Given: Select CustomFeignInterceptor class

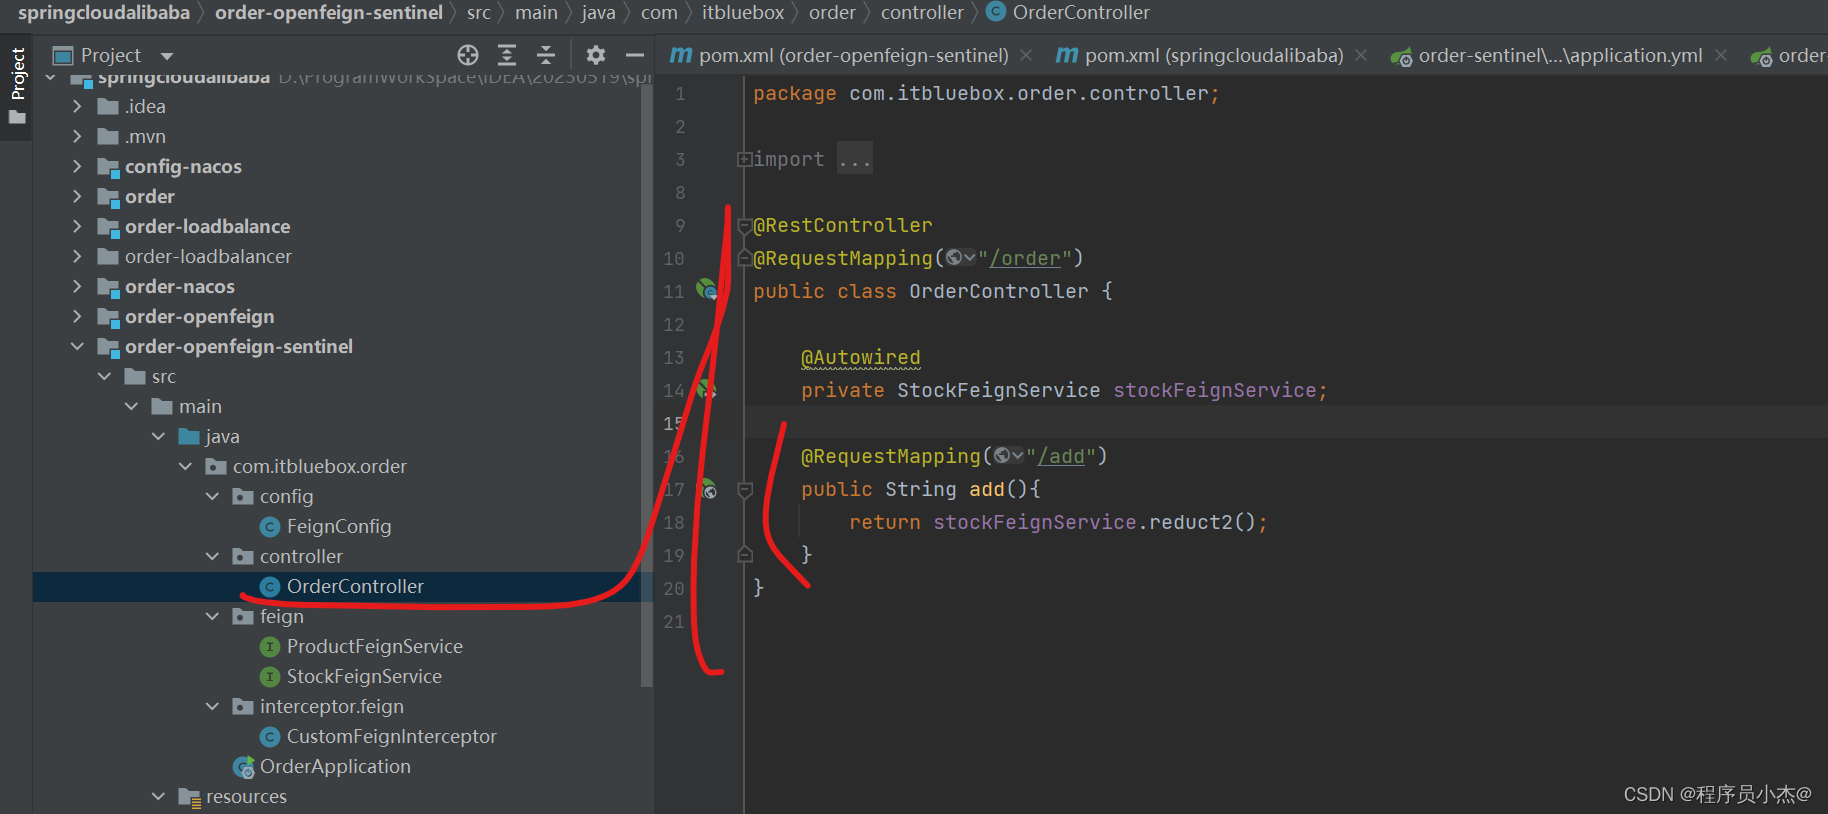Looking at the screenshot, I should (x=392, y=736).
